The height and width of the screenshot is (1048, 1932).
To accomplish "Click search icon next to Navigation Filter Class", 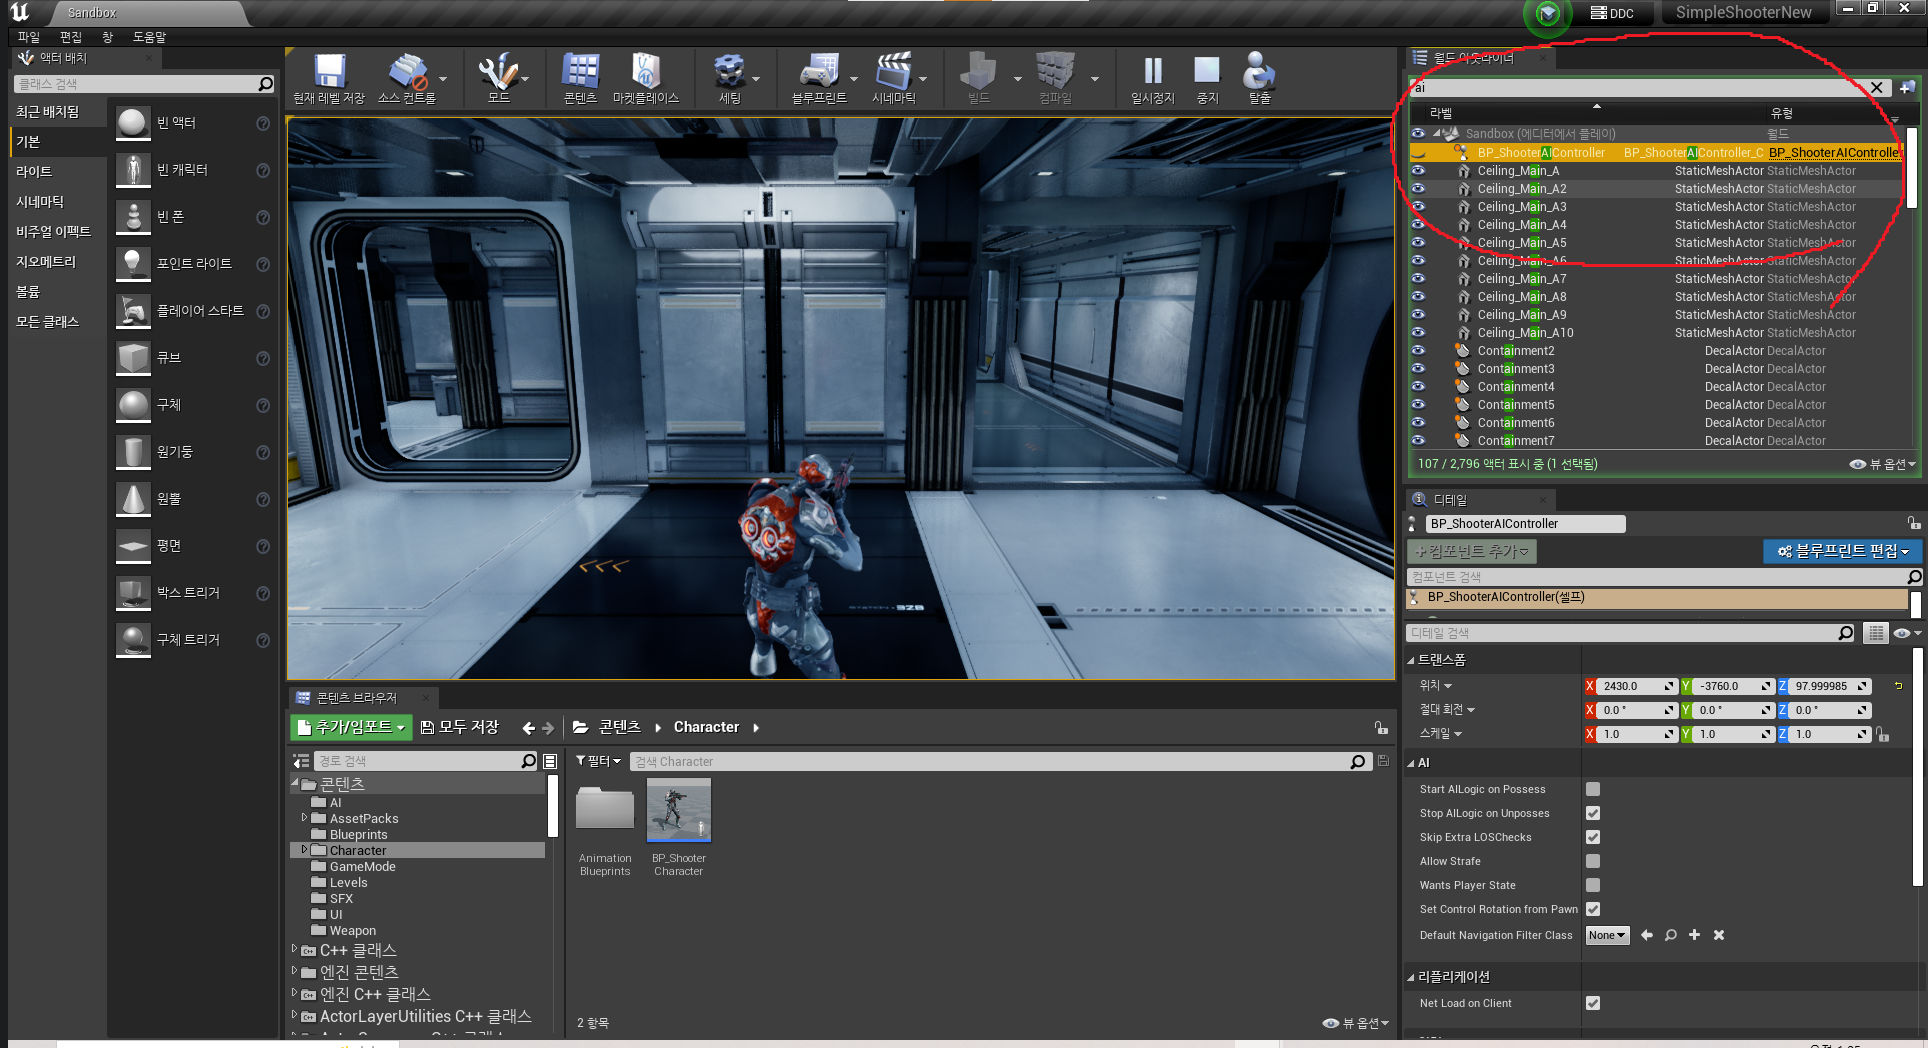I will click(1670, 935).
